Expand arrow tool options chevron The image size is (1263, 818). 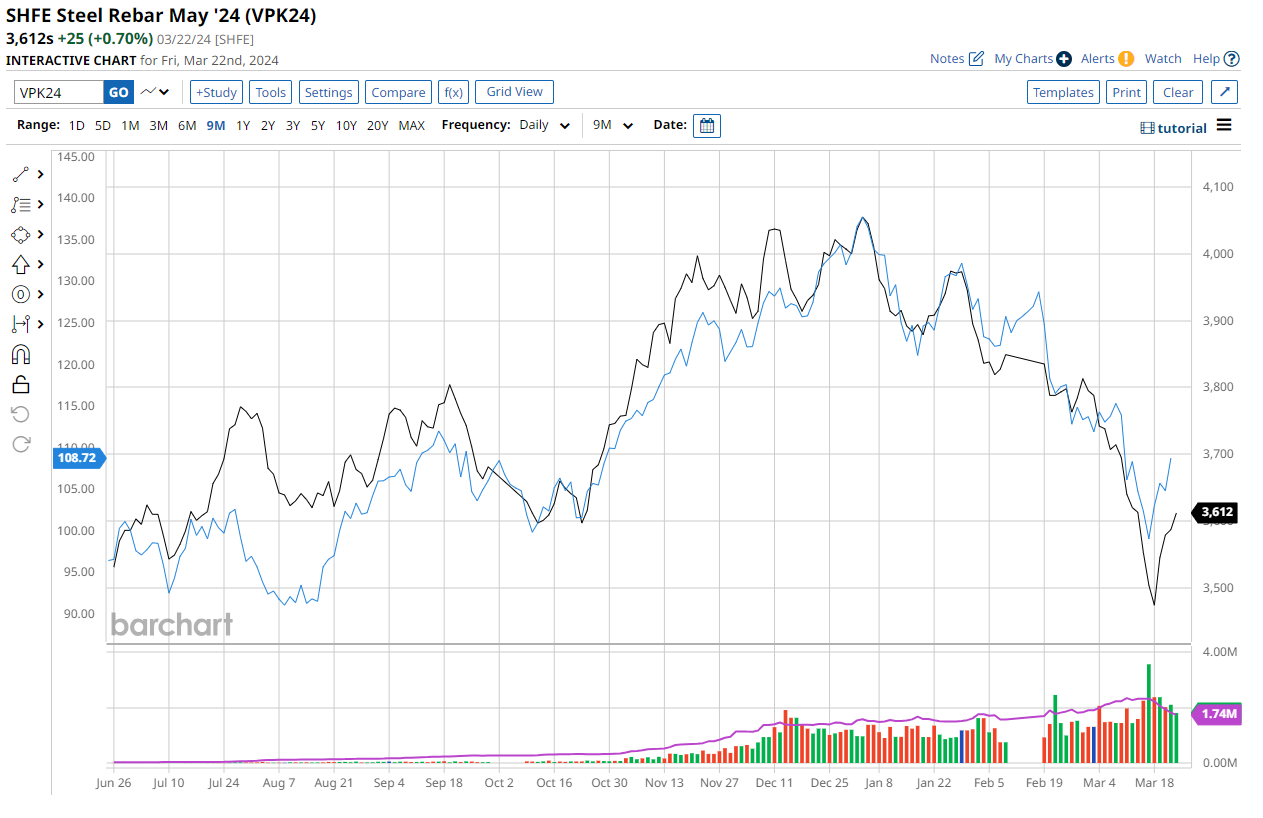point(40,264)
